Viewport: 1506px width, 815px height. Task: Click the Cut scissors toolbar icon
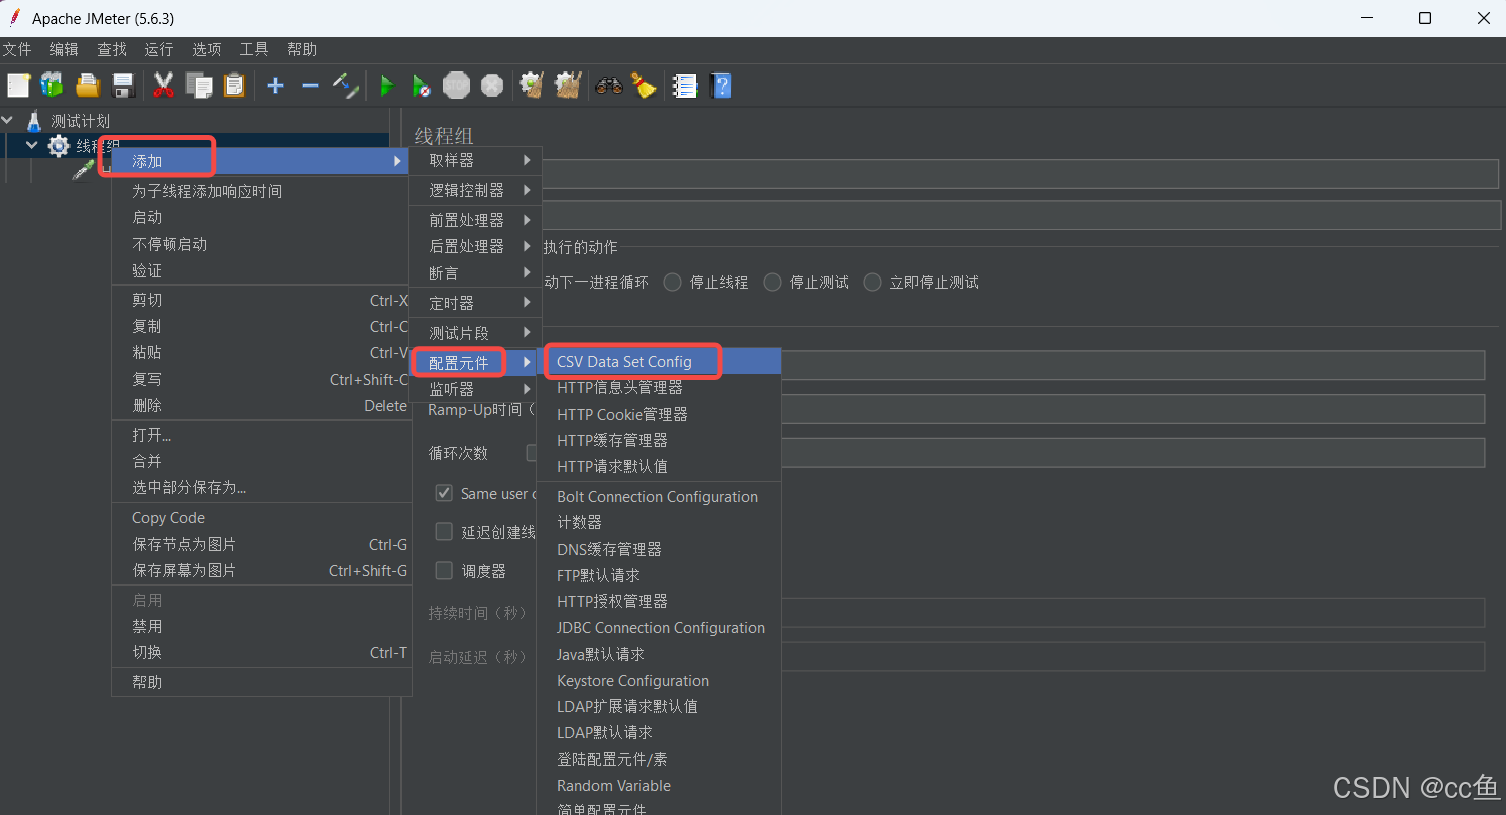163,85
